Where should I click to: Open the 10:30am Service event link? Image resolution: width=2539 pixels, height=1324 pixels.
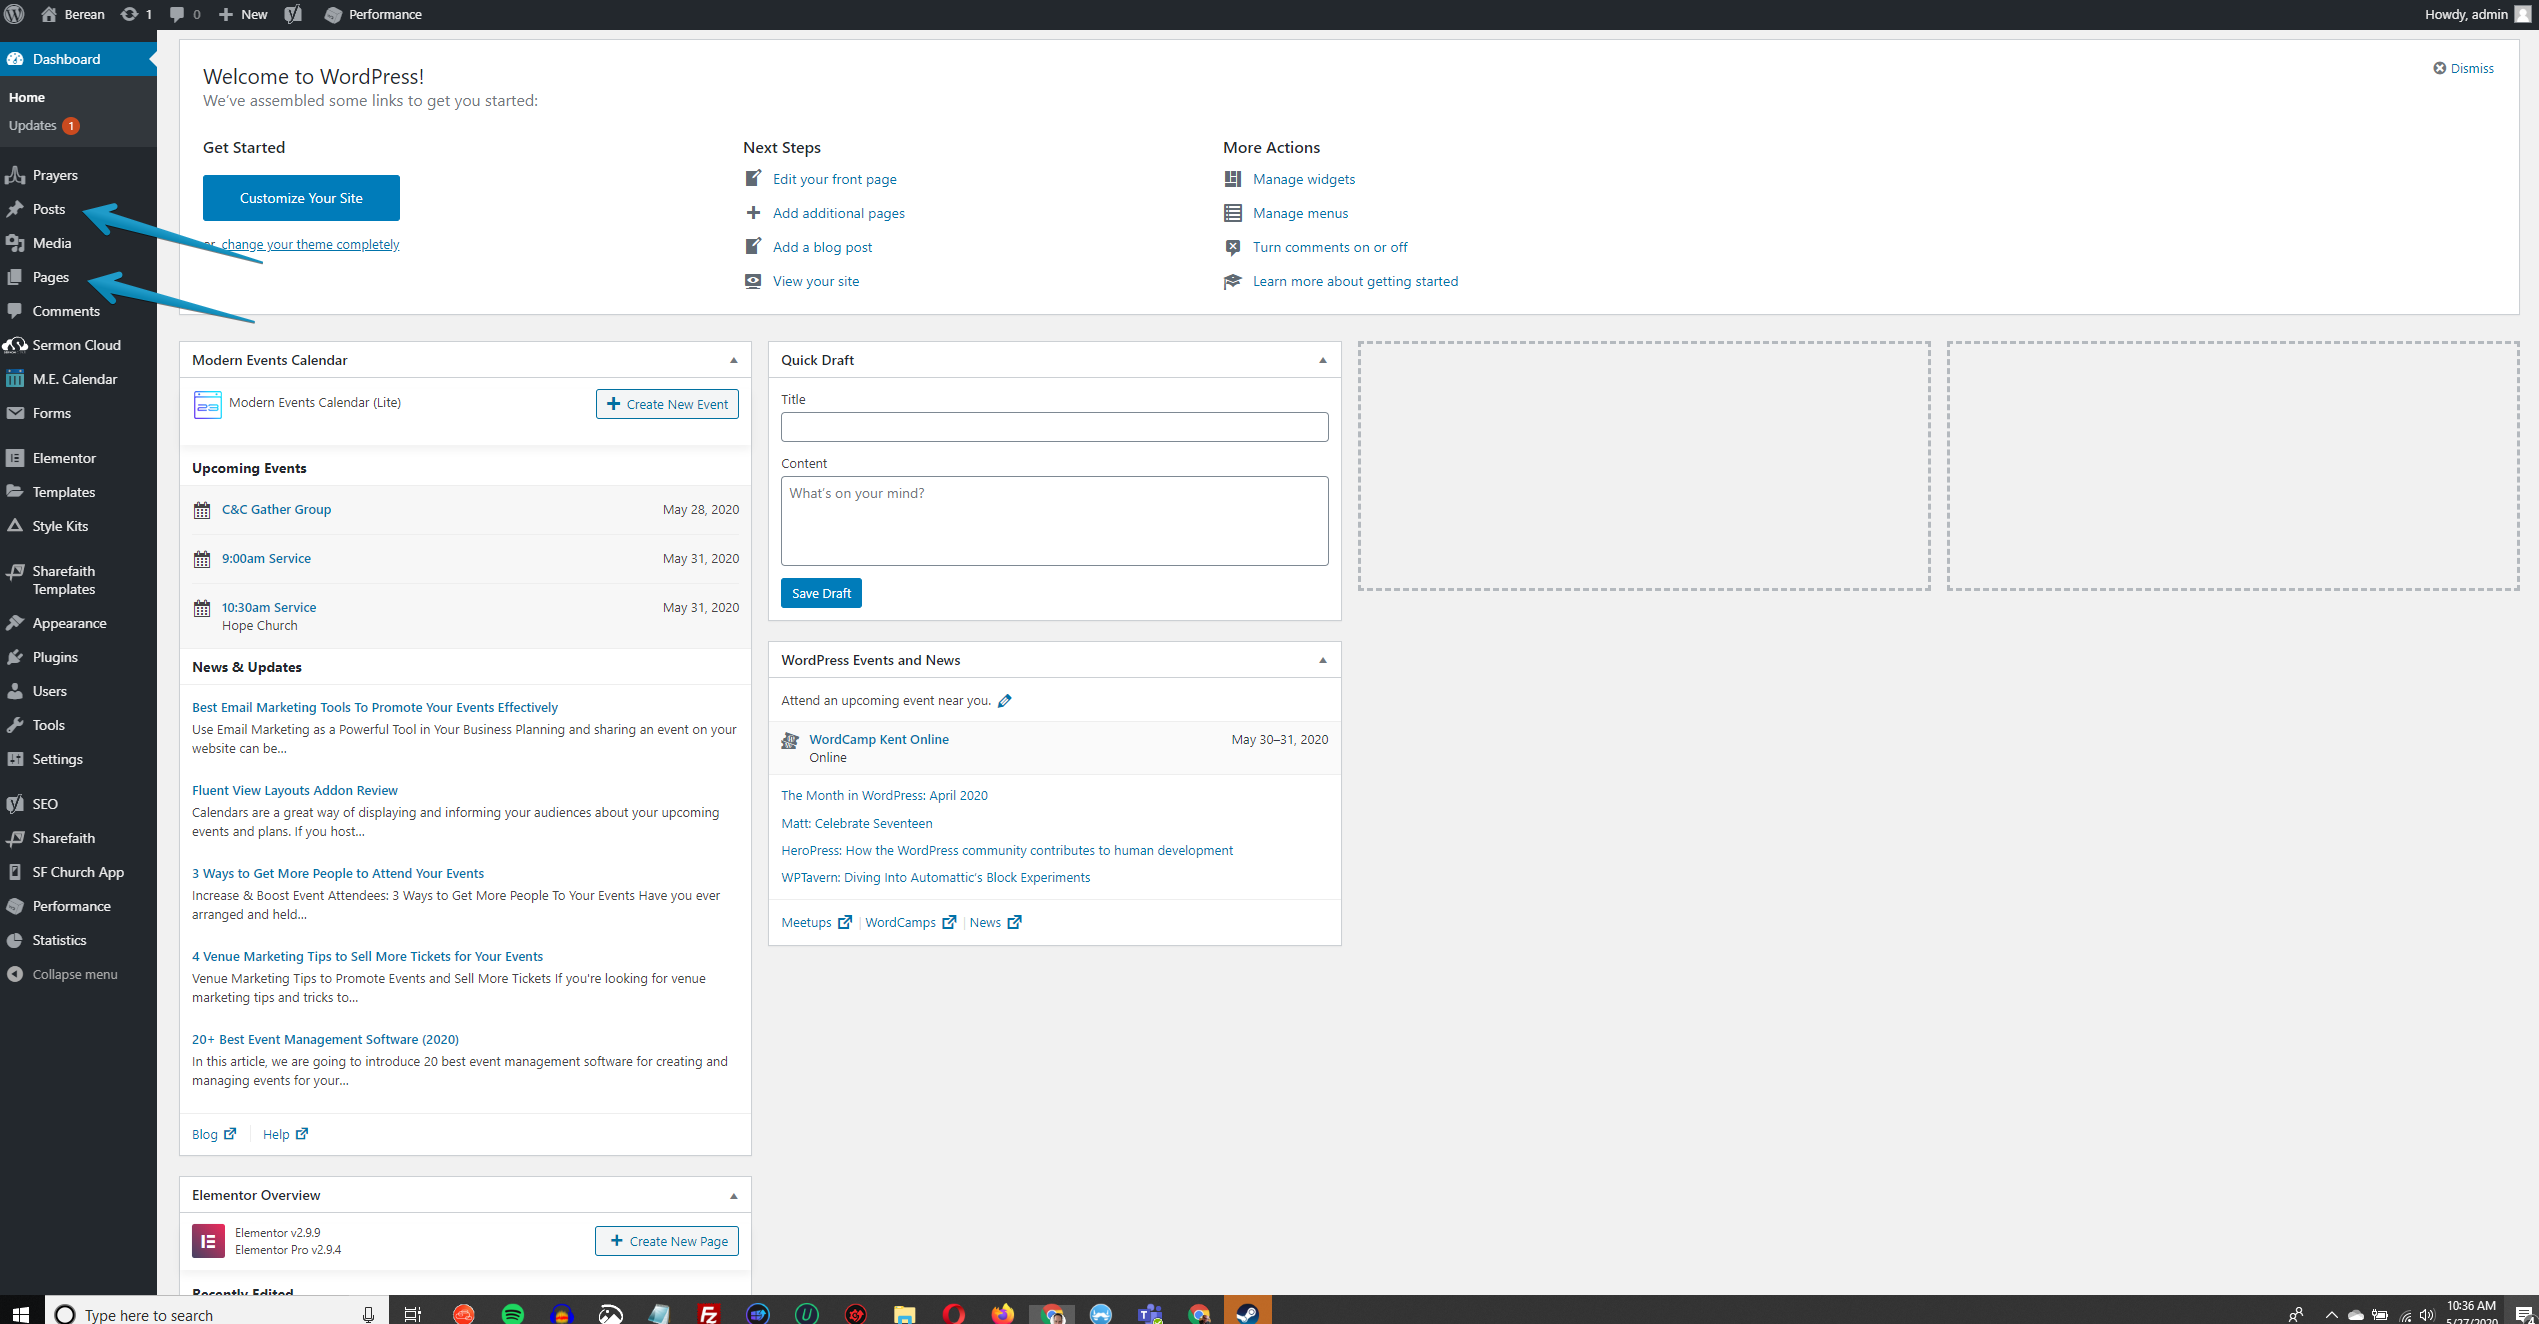(269, 607)
